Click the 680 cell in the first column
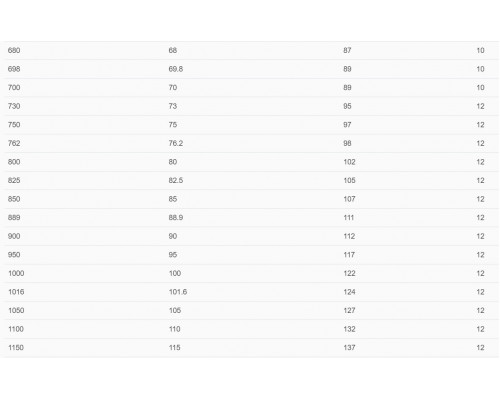Image resolution: width=500 pixels, height=400 pixels. point(14,50)
